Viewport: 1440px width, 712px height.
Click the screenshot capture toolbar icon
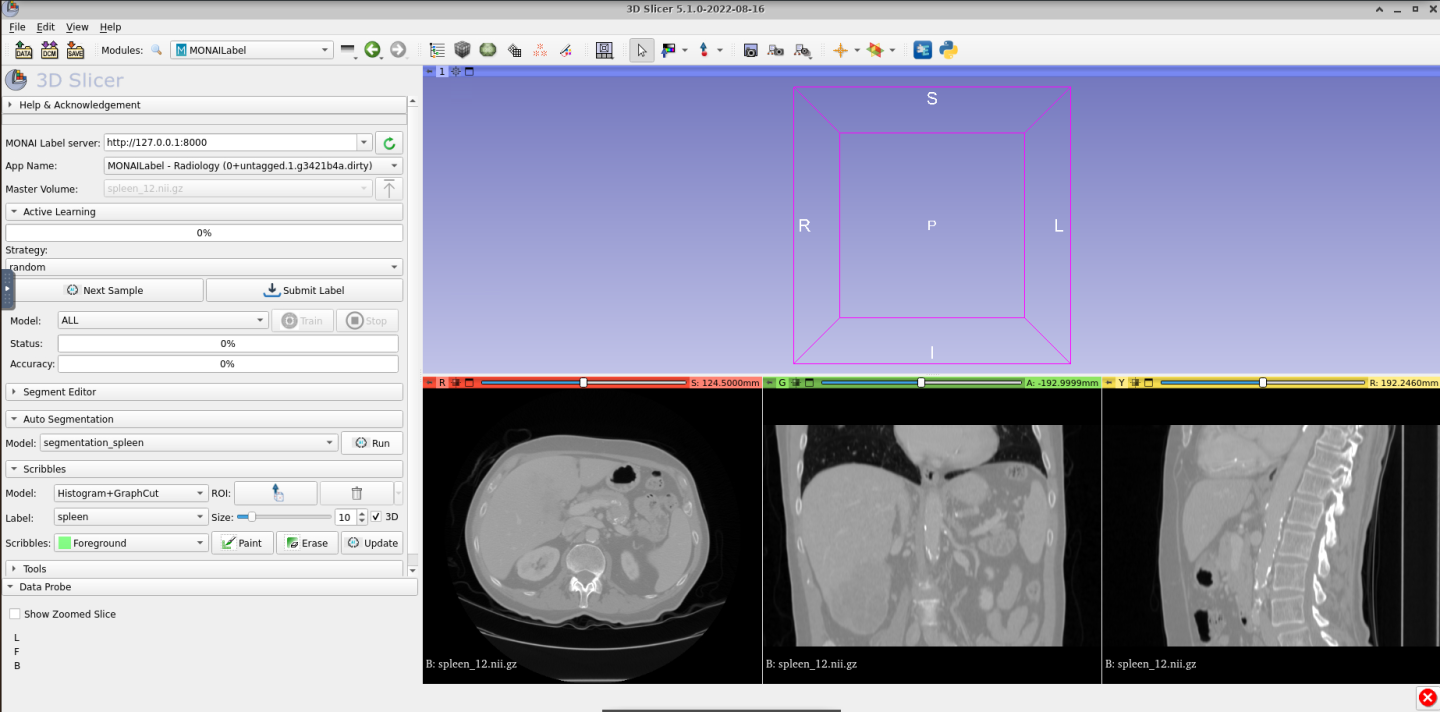[750, 50]
